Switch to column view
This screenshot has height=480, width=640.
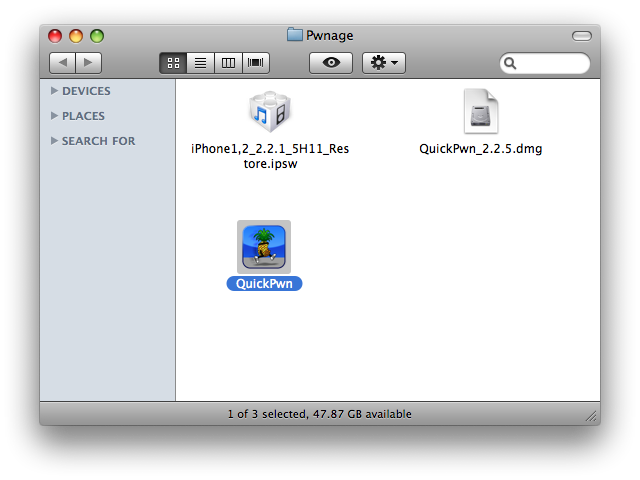click(x=228, y=63)
